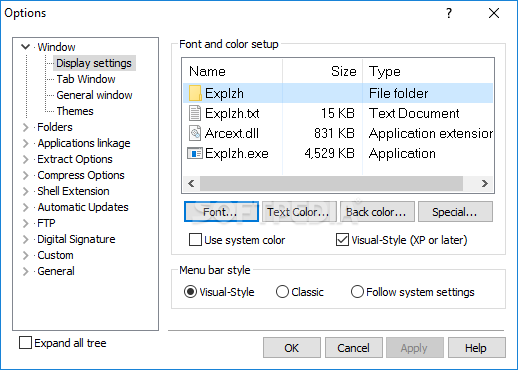
Task: Uncheck Visual-Style (XP or later) checkbox
Action: [x=342, y=240]
